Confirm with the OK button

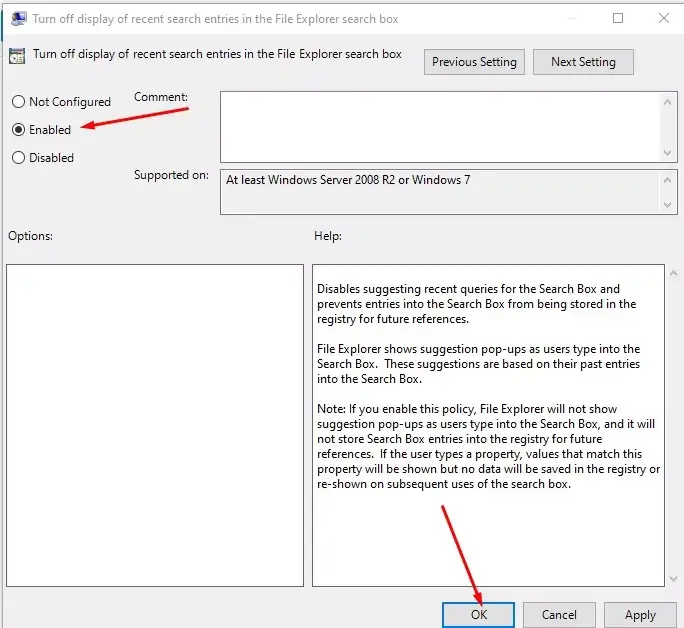click(x=479, y=615)
